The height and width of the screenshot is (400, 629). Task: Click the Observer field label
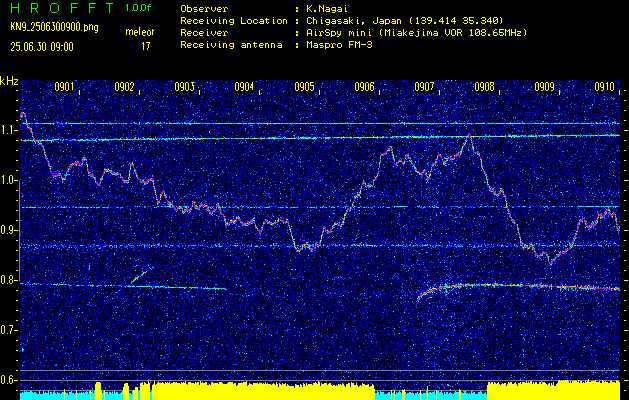(204, 9)
